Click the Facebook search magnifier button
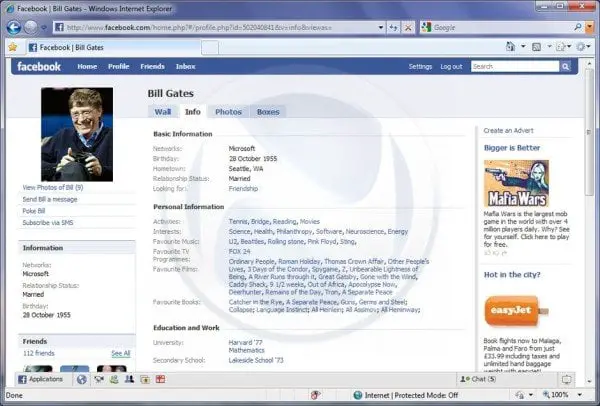The height and width of the screenshot is (406, 600). (566, 67)
